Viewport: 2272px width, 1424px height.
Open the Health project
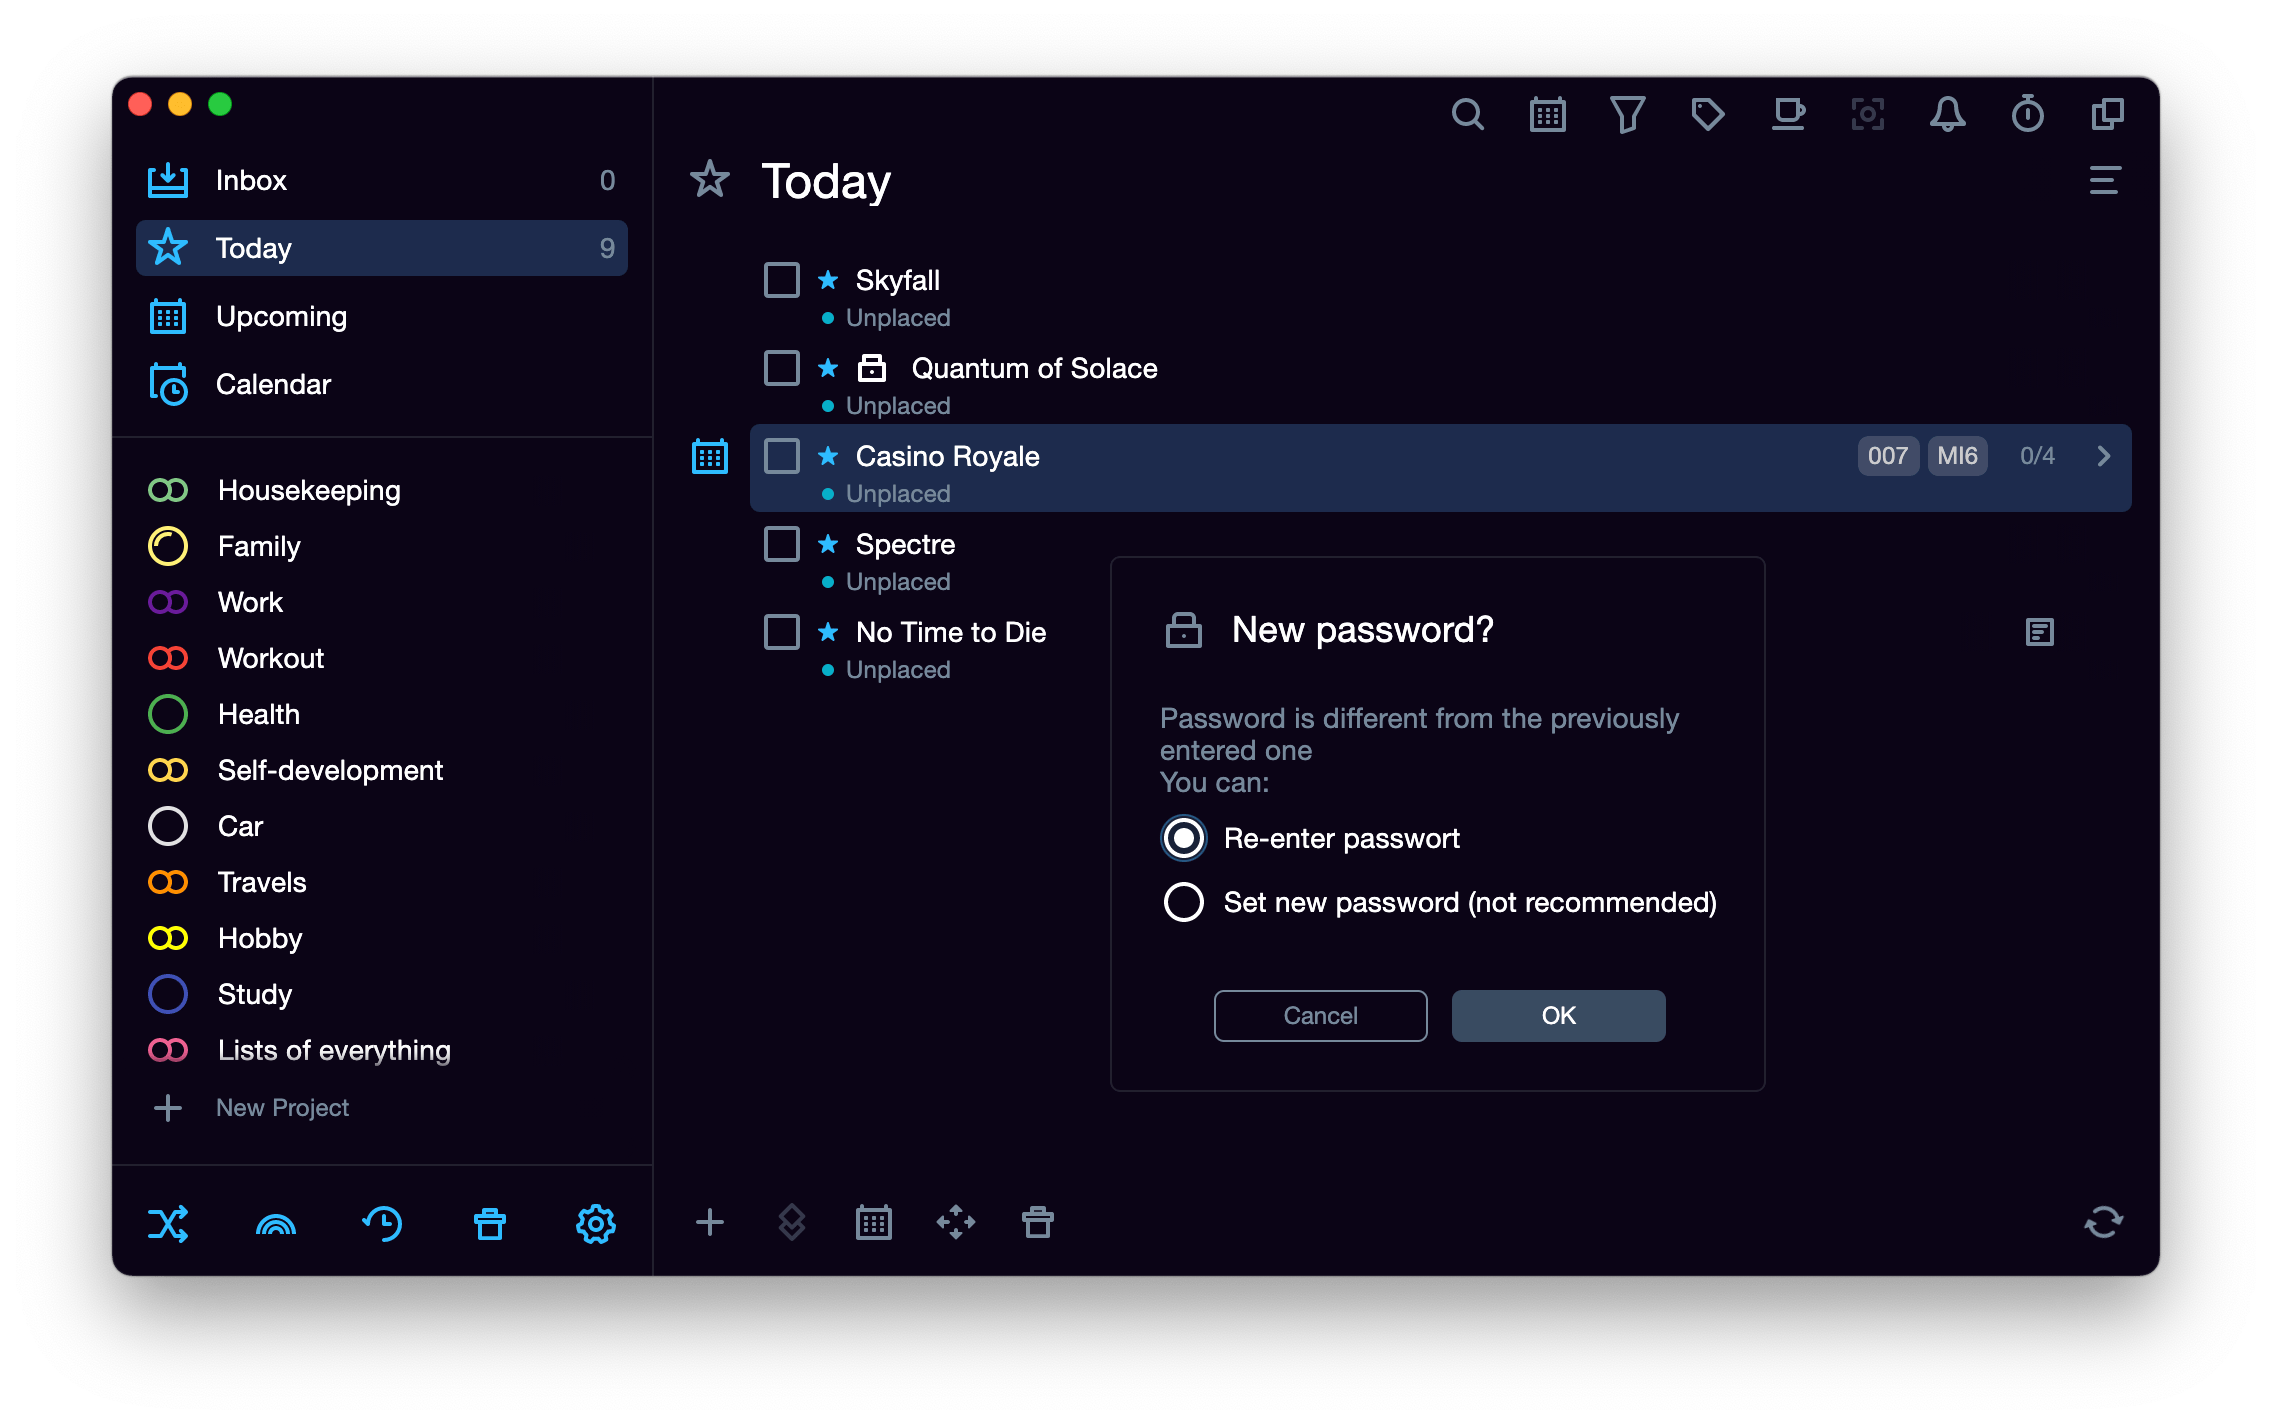(382, 714)
